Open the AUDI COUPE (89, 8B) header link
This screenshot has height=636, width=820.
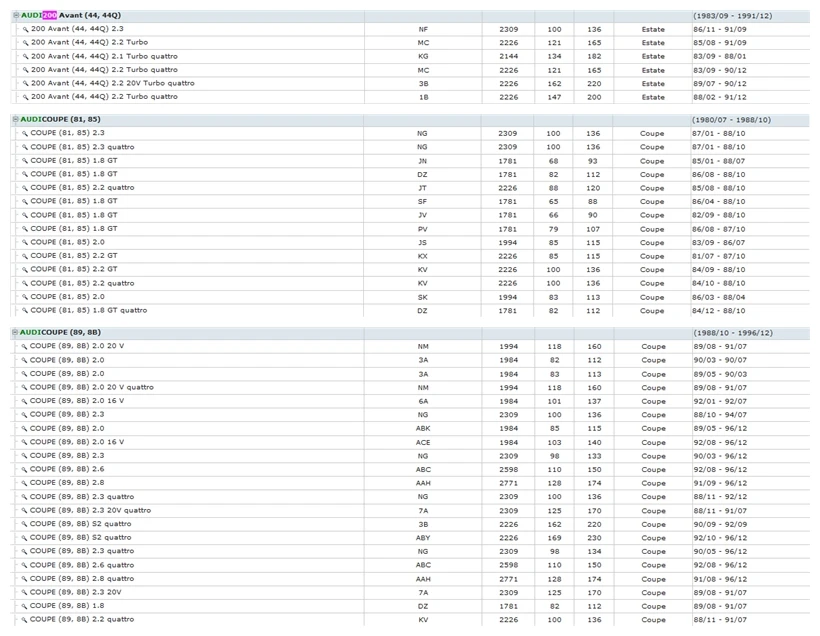[x=60, y=333]
